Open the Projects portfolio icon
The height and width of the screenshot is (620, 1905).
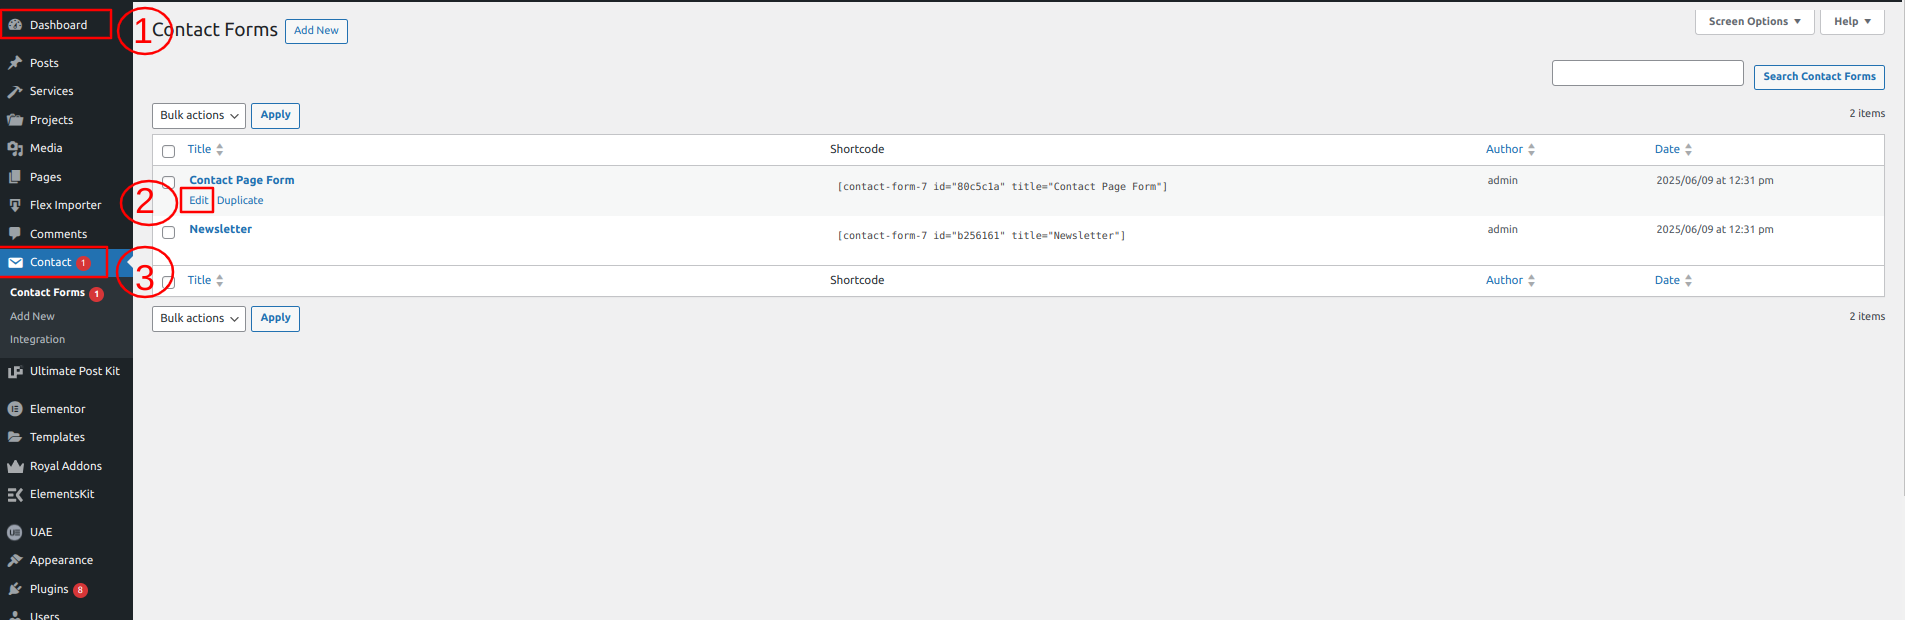pos(15,120)
